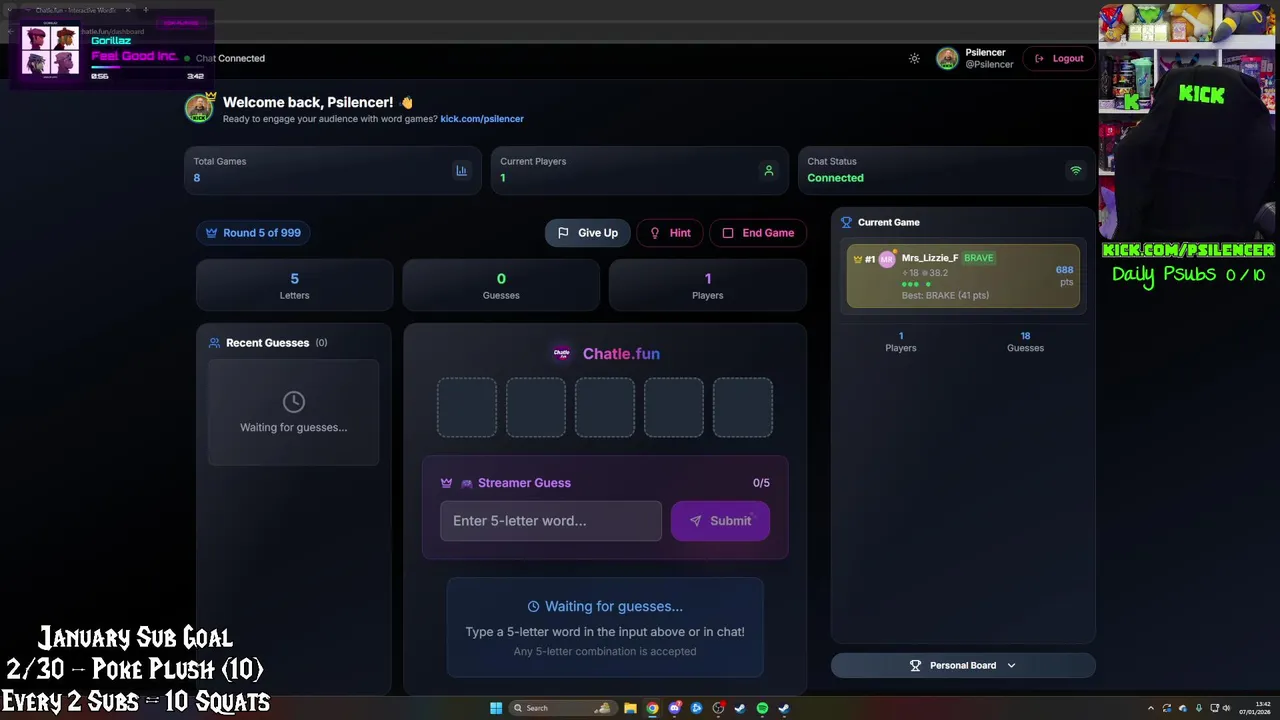Click the Round 5 of 999 badge
This screenshot has height=720, width=1280.
point(253,233)
